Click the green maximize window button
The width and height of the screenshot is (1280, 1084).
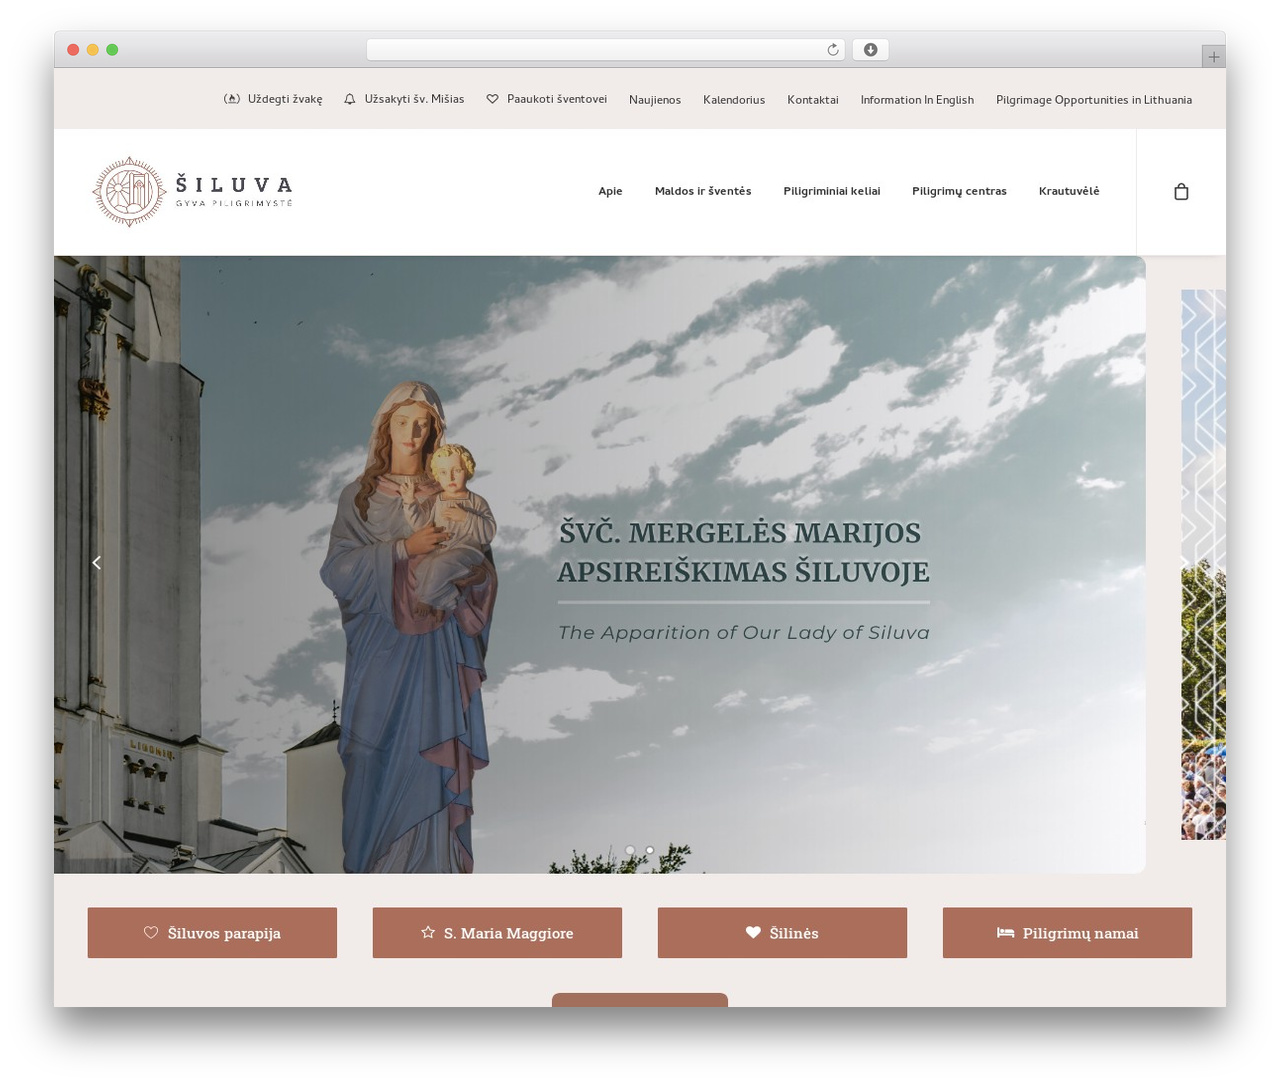pyautogui.click(x=112, y=50)
